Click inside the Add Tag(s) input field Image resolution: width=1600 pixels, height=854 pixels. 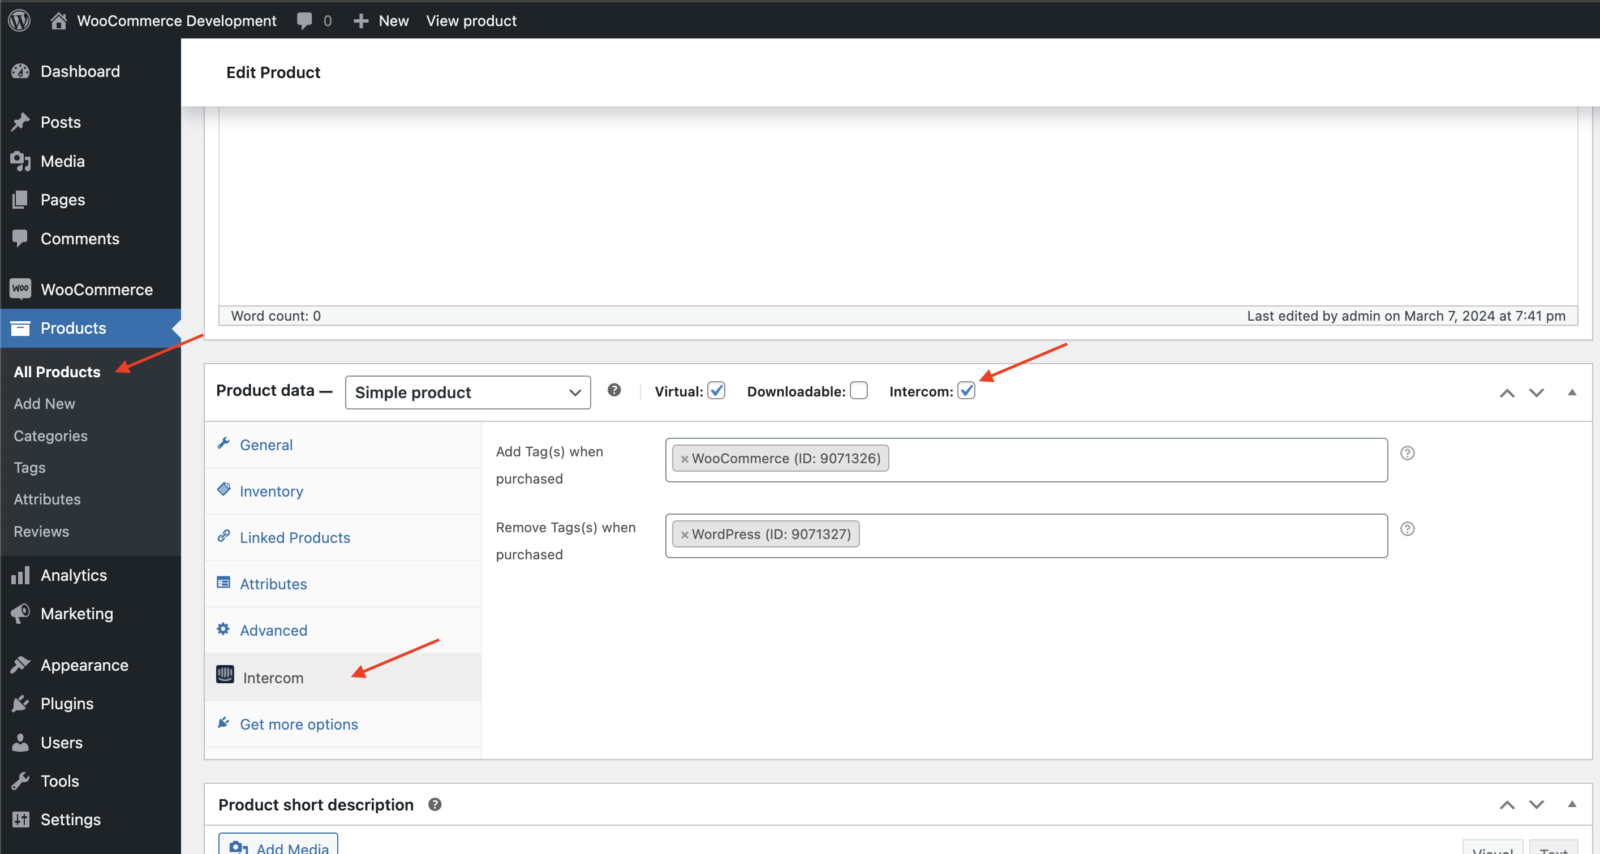click(1130, 460)
